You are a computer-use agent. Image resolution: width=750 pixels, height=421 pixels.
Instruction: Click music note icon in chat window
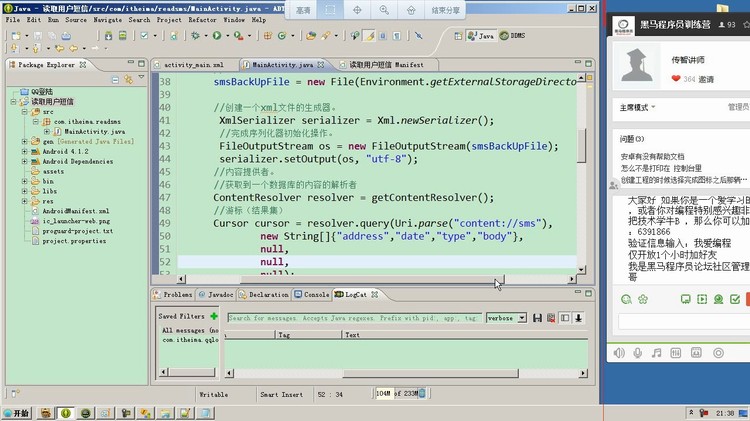[657, 353]
